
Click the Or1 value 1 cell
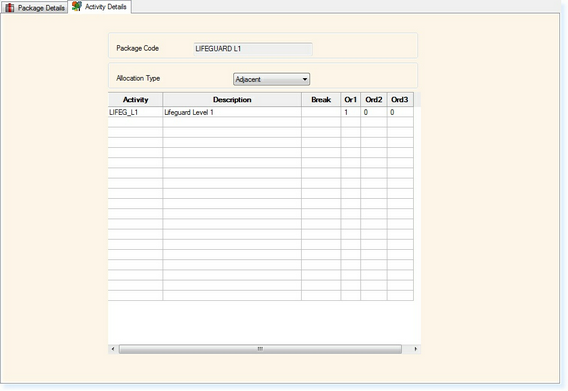350,112
